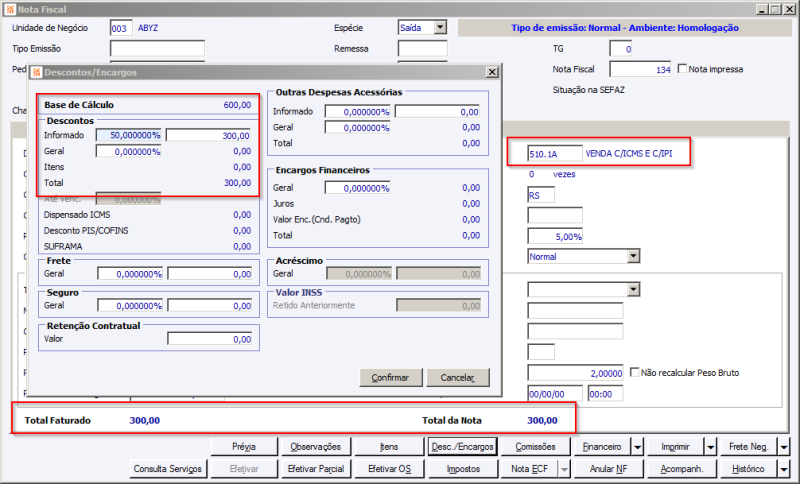This screenshot has height=484, width=800.
Task: Click the Cancelar button
Action: point(458,377)
